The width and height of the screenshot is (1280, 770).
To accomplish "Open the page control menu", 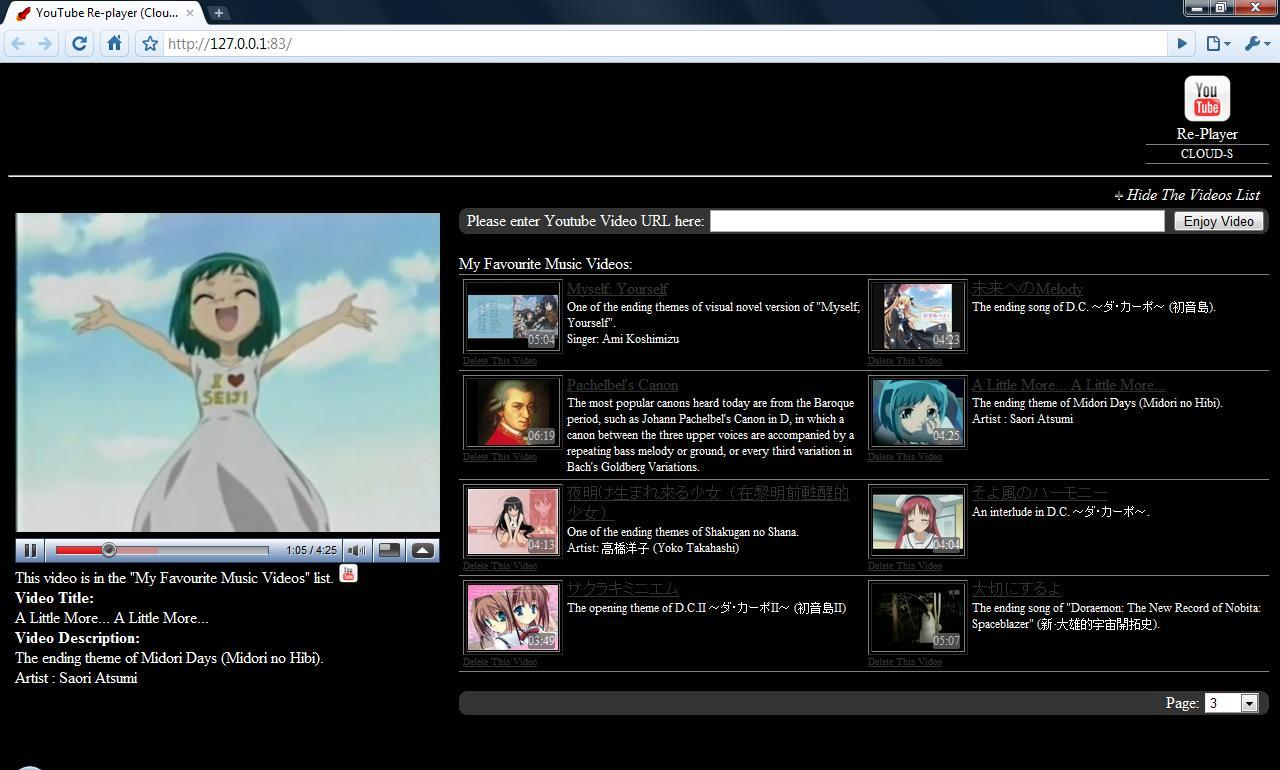I will [x=1217, y=43].
